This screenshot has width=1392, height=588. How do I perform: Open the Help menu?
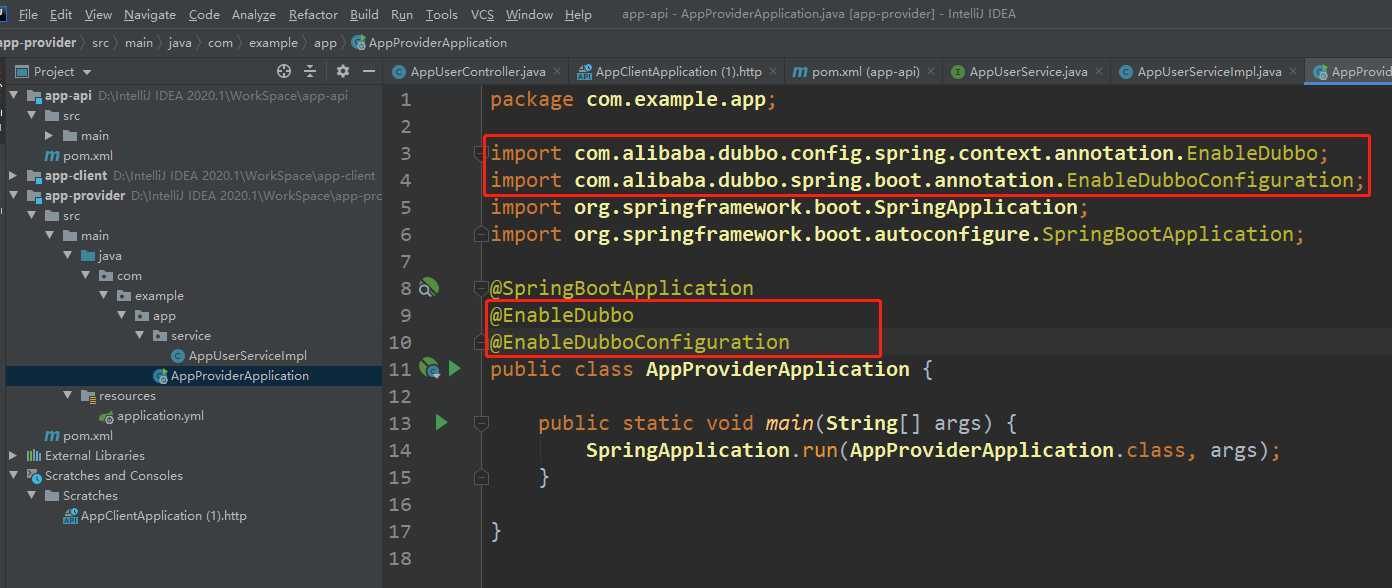point(578,15)
